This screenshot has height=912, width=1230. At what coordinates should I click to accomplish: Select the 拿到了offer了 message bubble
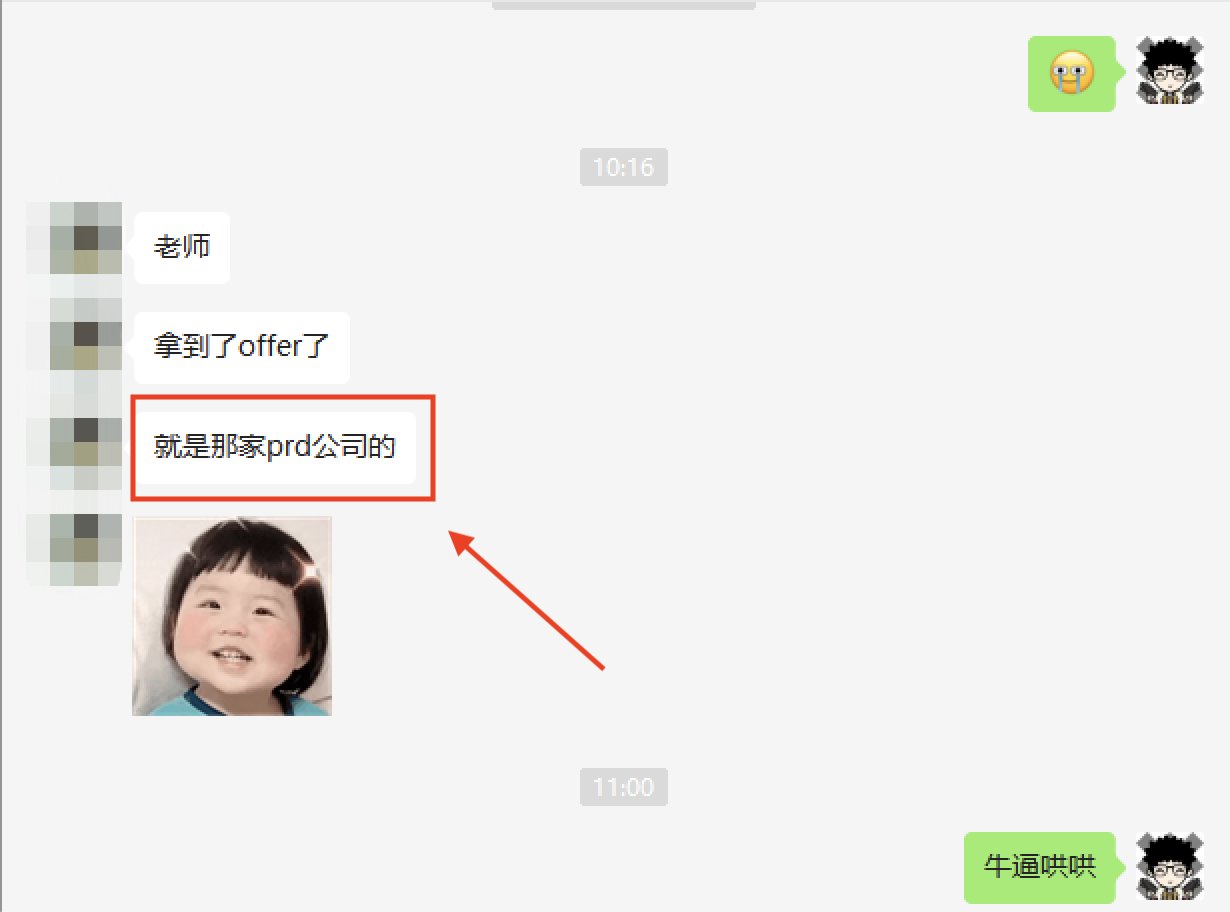pos(241,347)
